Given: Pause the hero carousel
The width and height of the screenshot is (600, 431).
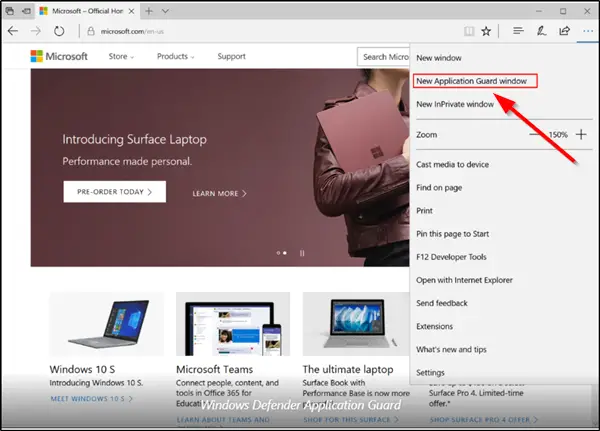Looking at the screenshot, I should [302, 253].
